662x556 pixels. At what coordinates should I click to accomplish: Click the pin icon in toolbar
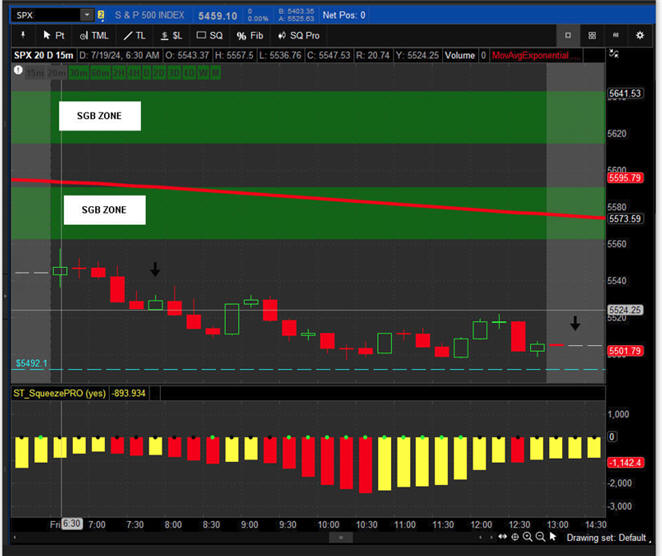(x=22, y=35)
